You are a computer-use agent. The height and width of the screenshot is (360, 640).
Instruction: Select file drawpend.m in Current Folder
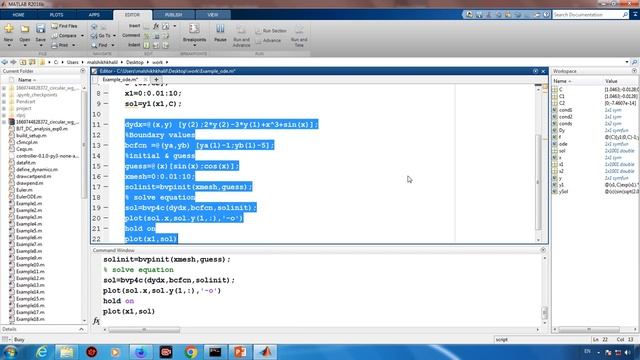[x=29, y=183]
